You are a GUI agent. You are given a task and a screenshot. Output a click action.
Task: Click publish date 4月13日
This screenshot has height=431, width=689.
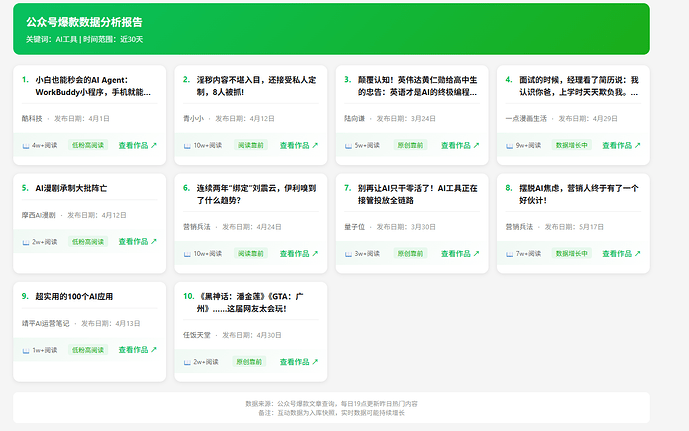coord(128,323)
